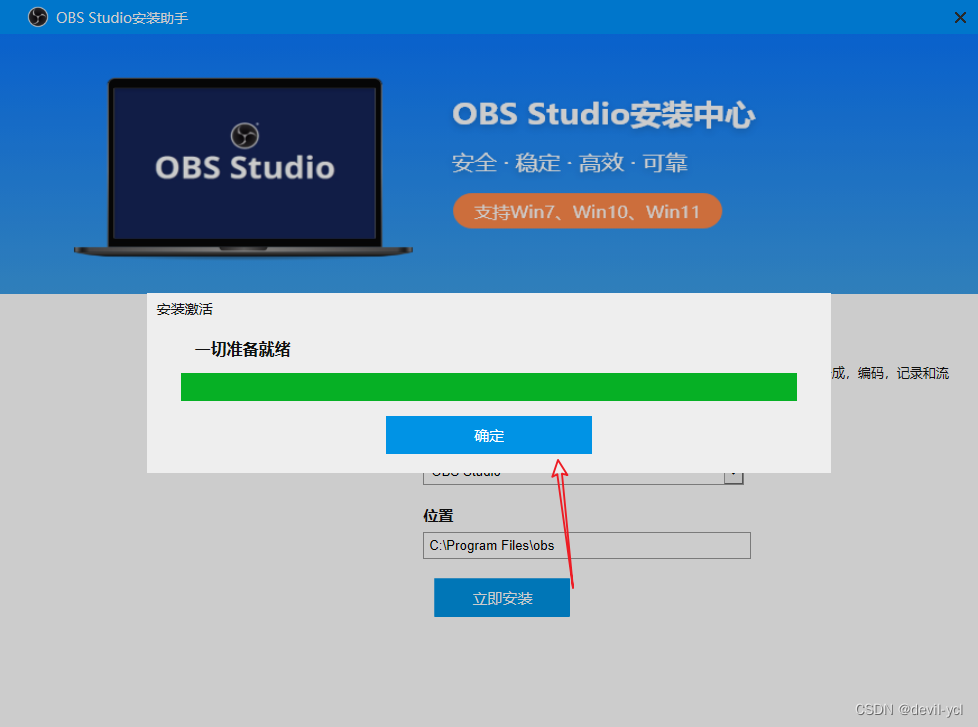
Task: Confirm with the 确定 button
Action: pyautogui.click(x=488, y=435)
